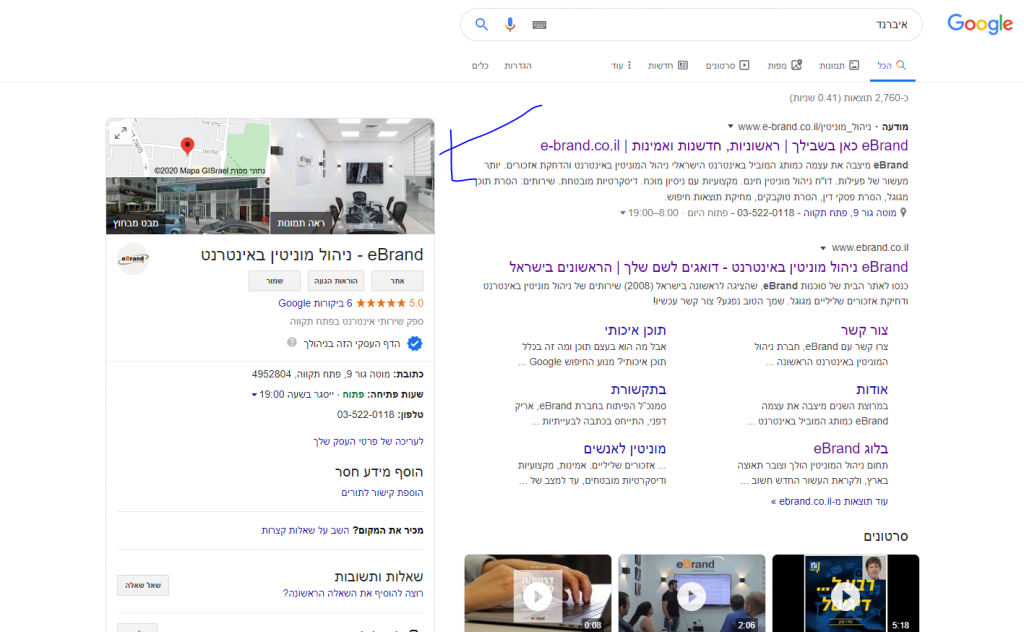Click the blue verified badge icon

tap(415, 343)
